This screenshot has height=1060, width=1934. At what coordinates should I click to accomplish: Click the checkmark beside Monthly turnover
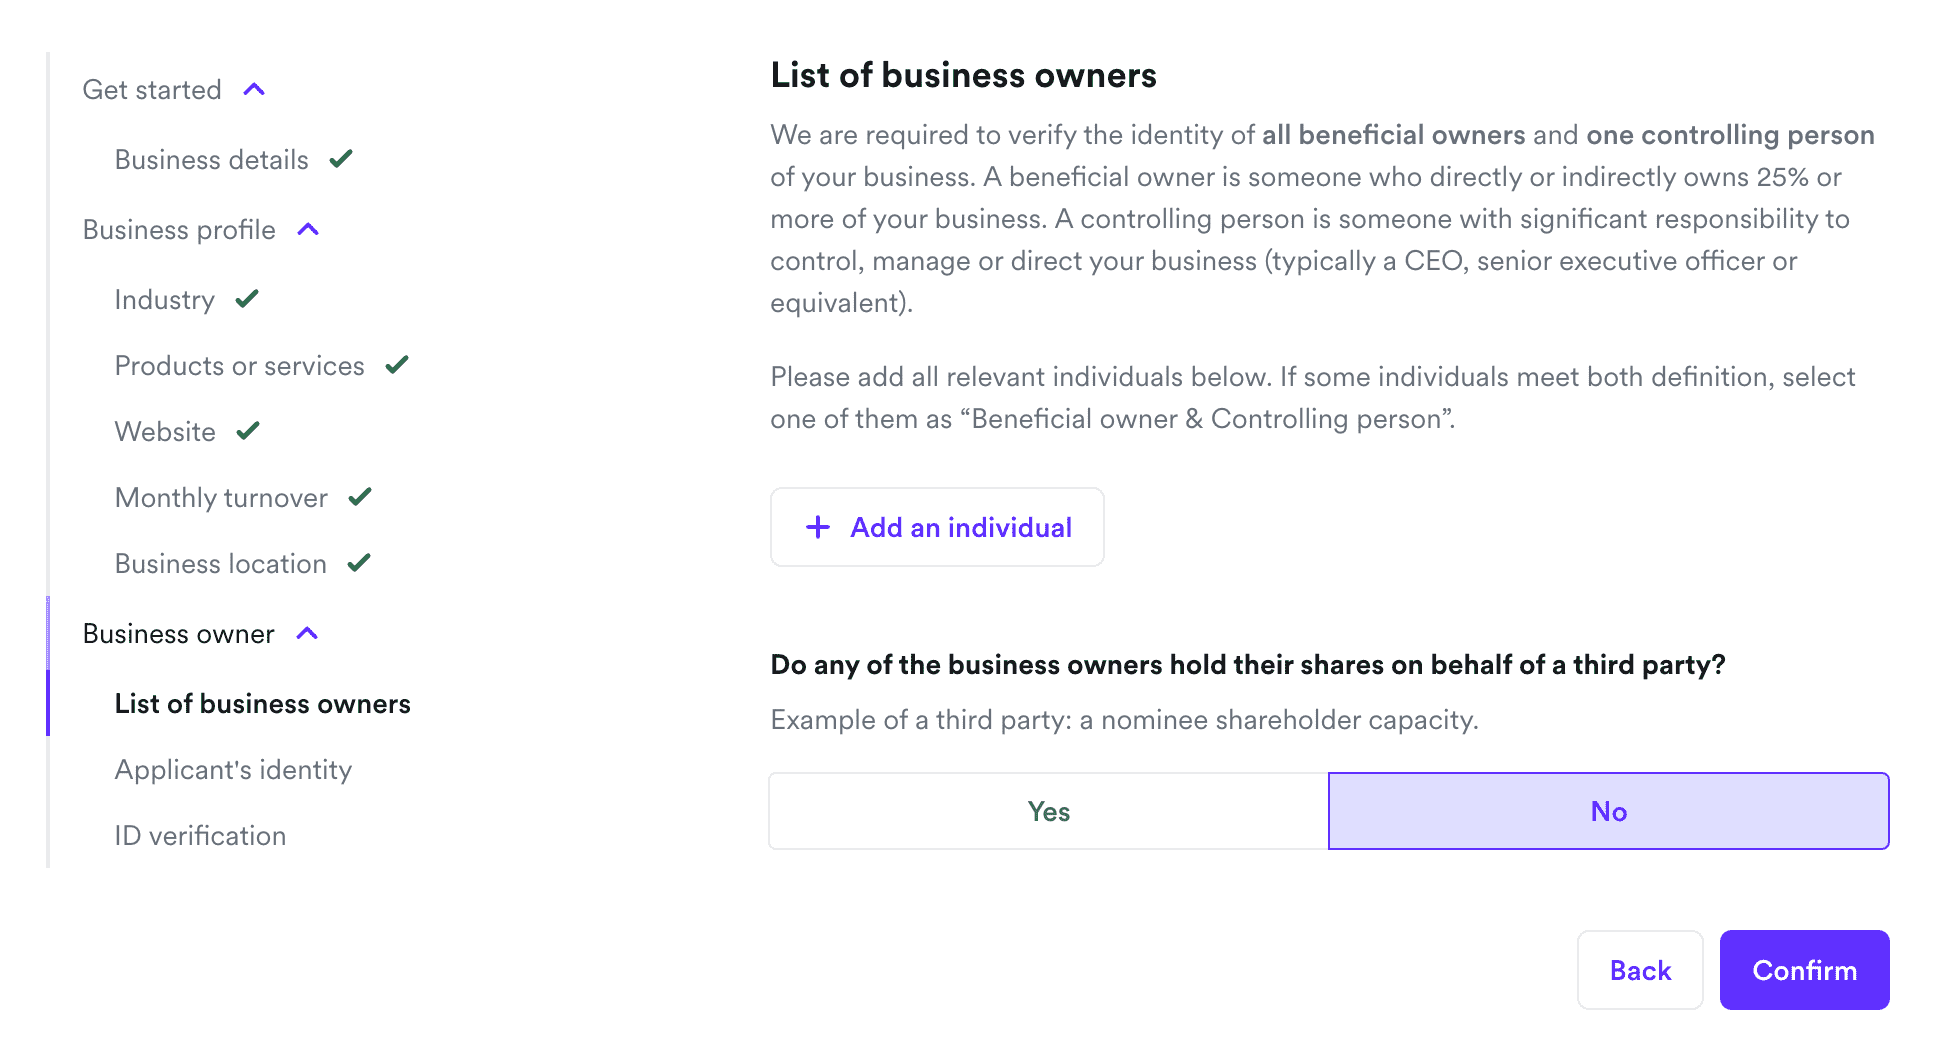coord(360,497)
